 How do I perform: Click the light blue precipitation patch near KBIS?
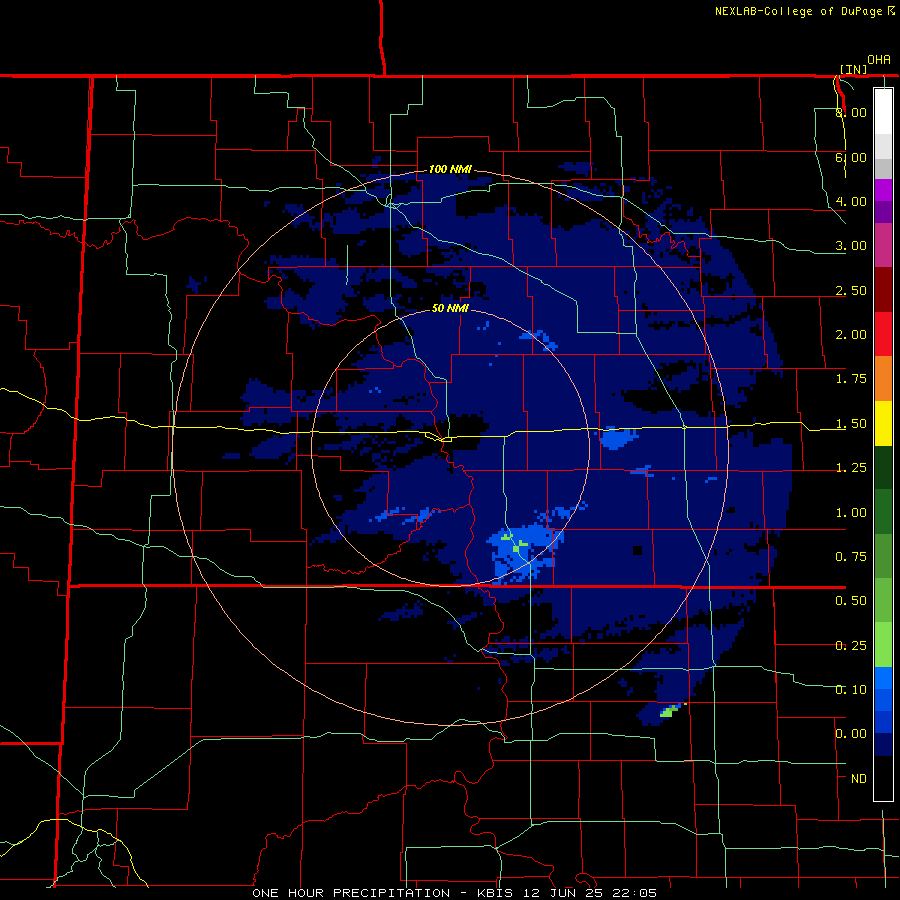pyautogui.click(x=523, y=551)
